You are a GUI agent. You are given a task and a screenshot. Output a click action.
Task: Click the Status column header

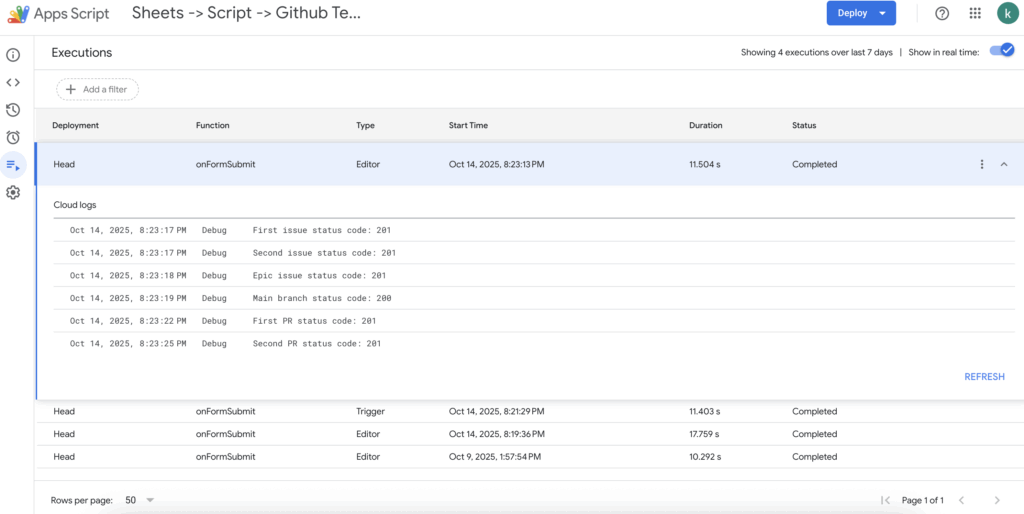[x=804, y=125]
